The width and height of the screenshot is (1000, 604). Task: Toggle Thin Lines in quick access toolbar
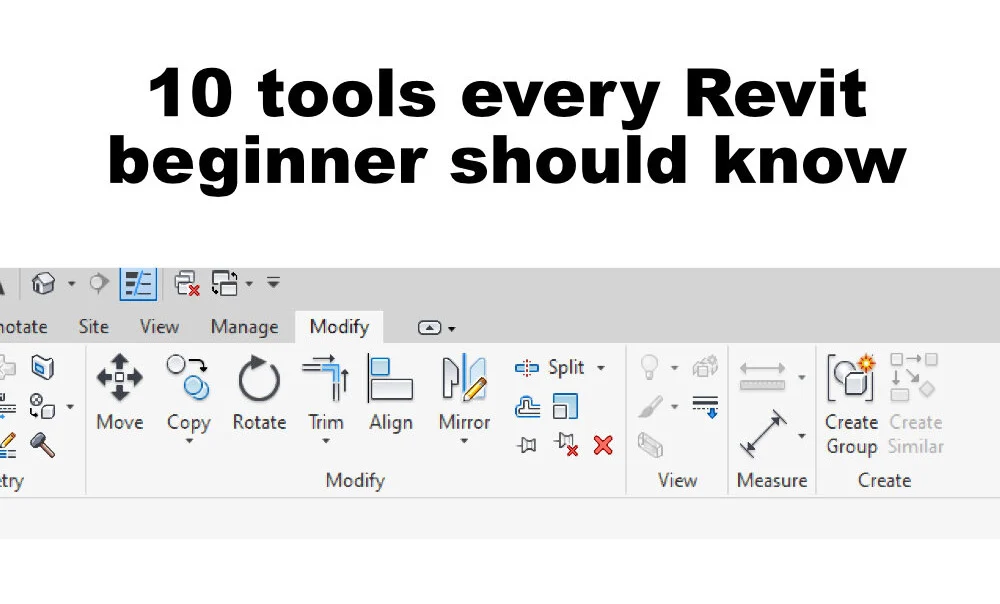pyautogui.click(x=138, y=283)
